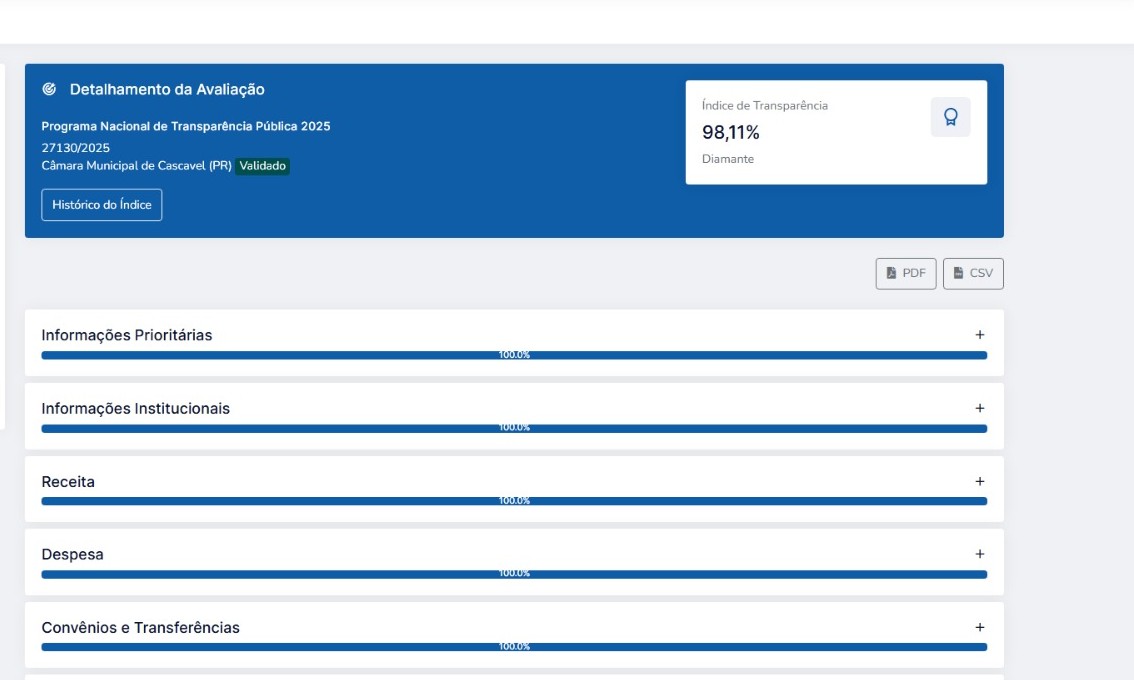The width and height of the screenshot is (1134, 680).
Task: Open Histórico do Índice
Action: pyautogui.click(x=101, y=205)
